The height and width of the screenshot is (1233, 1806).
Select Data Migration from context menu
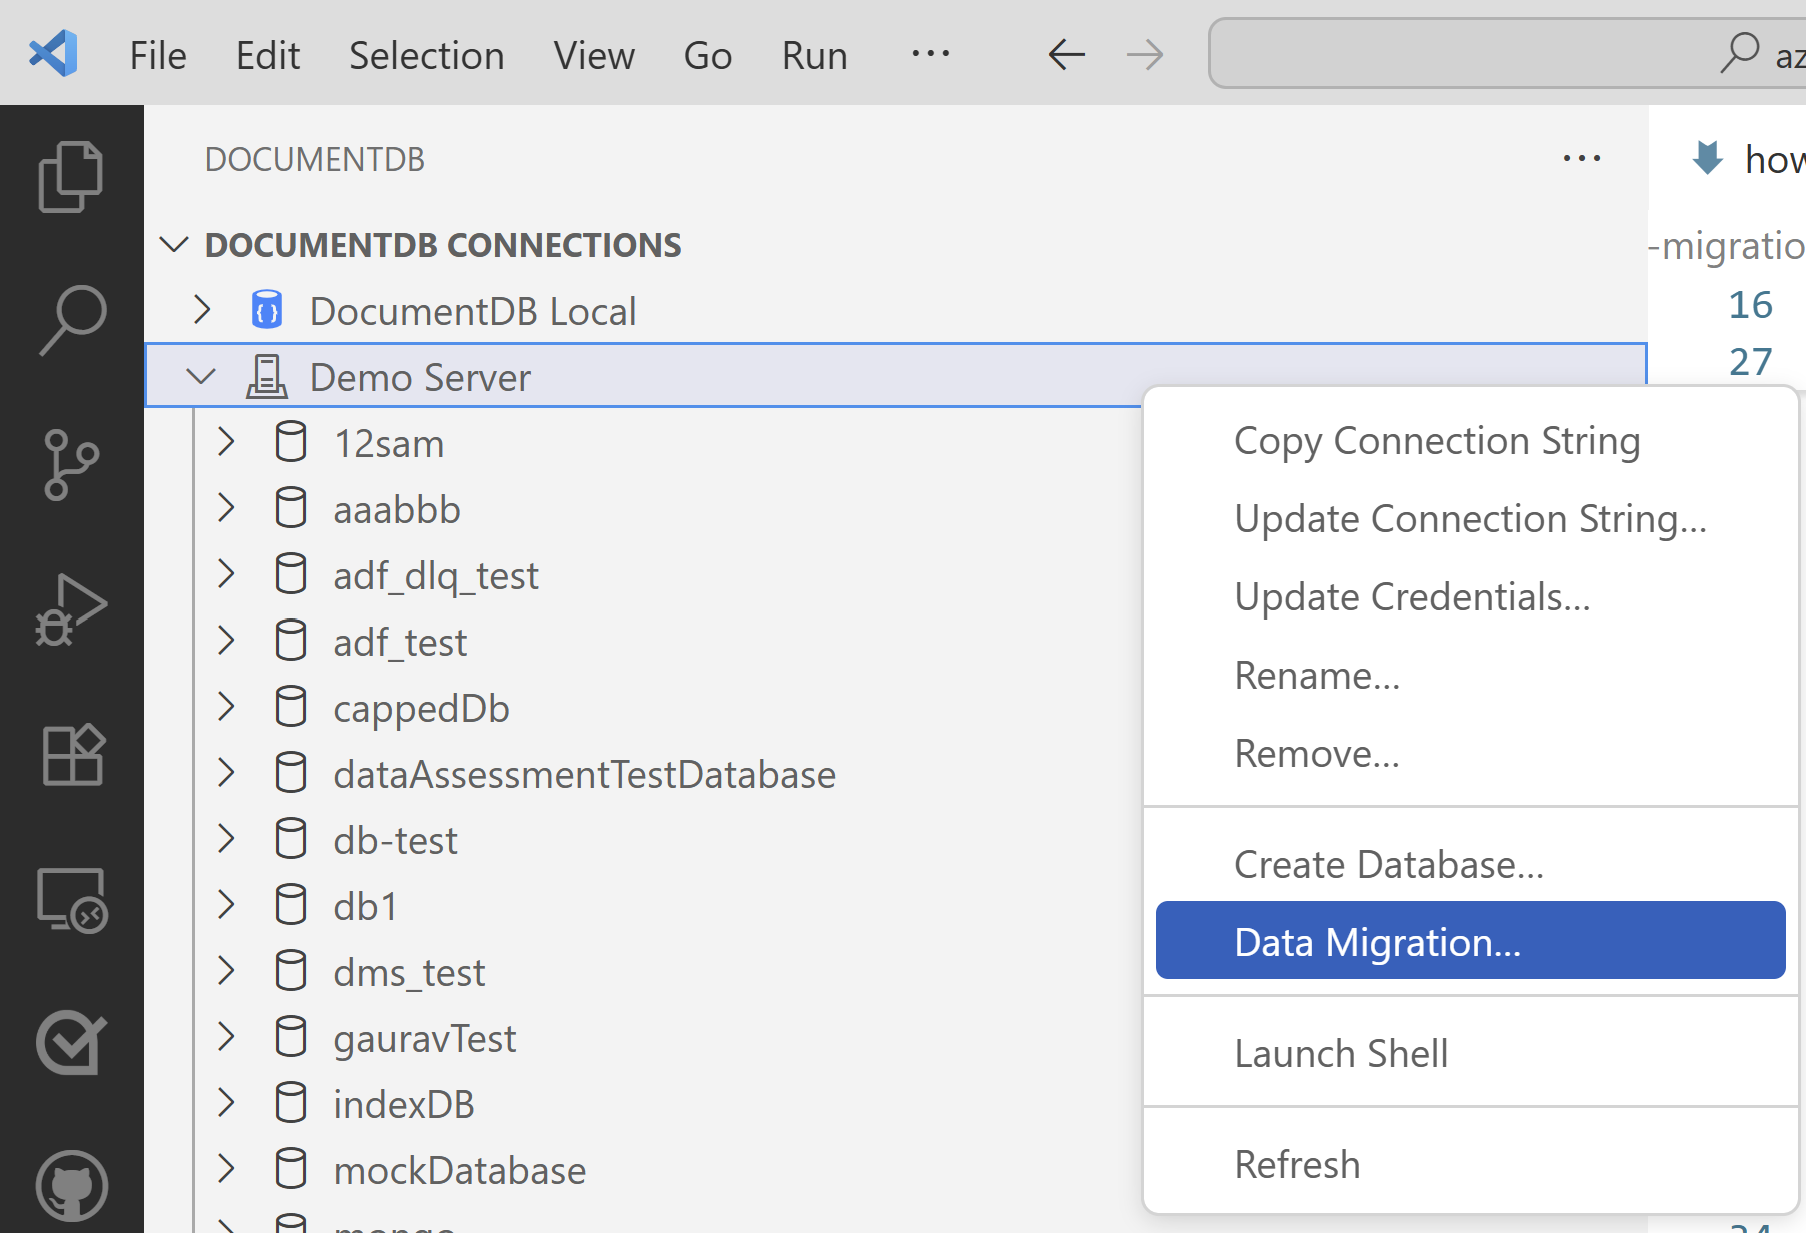pos(1376,942)
